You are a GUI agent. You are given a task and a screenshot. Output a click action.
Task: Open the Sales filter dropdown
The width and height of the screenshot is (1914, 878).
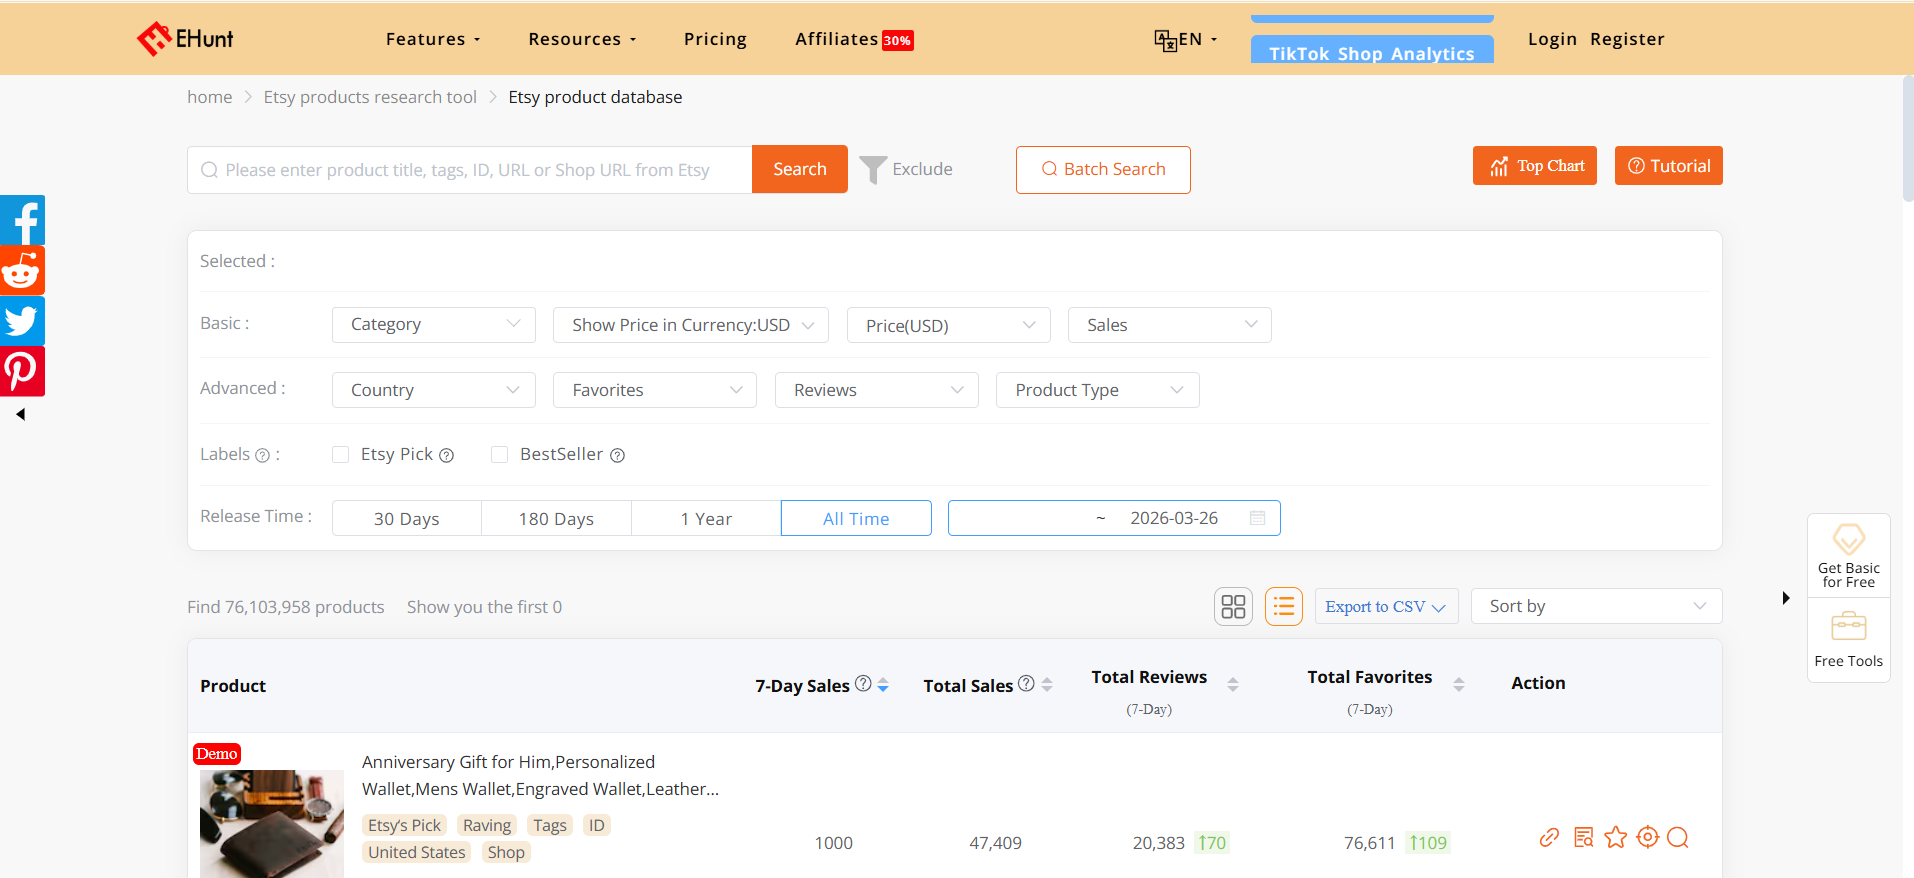(1170, 325)
